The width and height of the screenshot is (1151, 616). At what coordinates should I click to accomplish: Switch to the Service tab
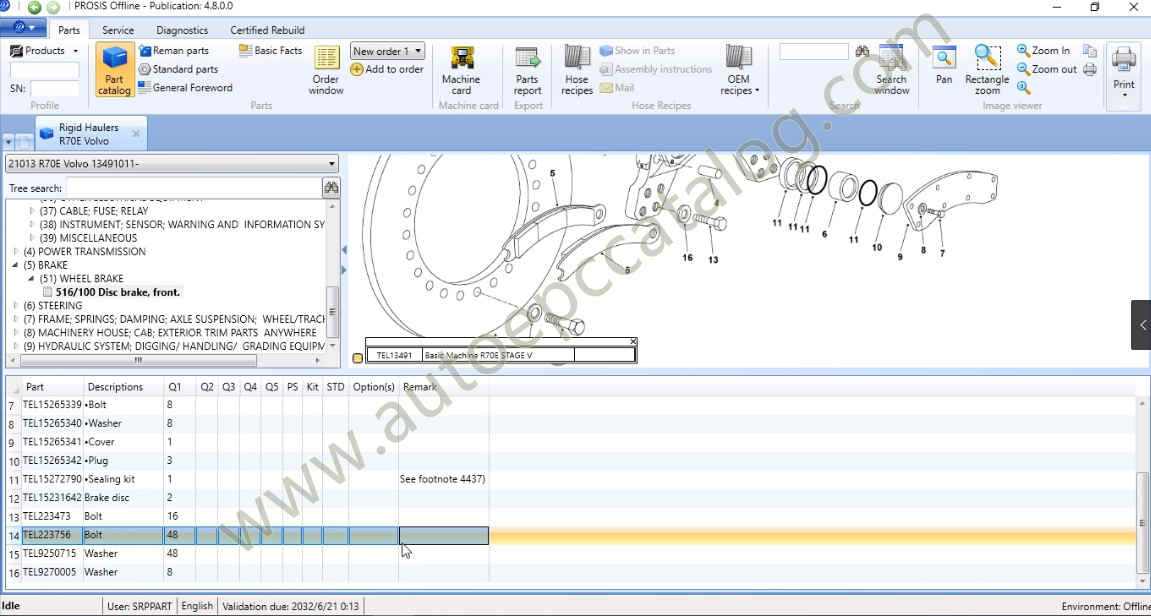[x=118, y=30]
